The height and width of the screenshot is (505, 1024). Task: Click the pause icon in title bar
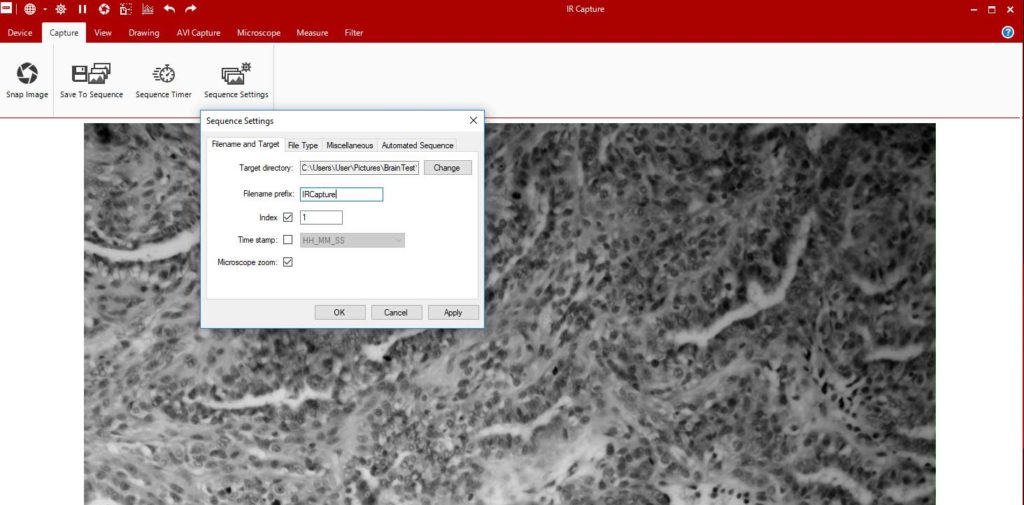[82, 9]
